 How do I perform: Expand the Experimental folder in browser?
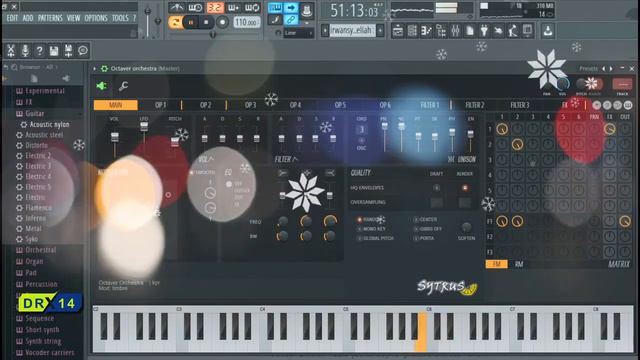41,91
